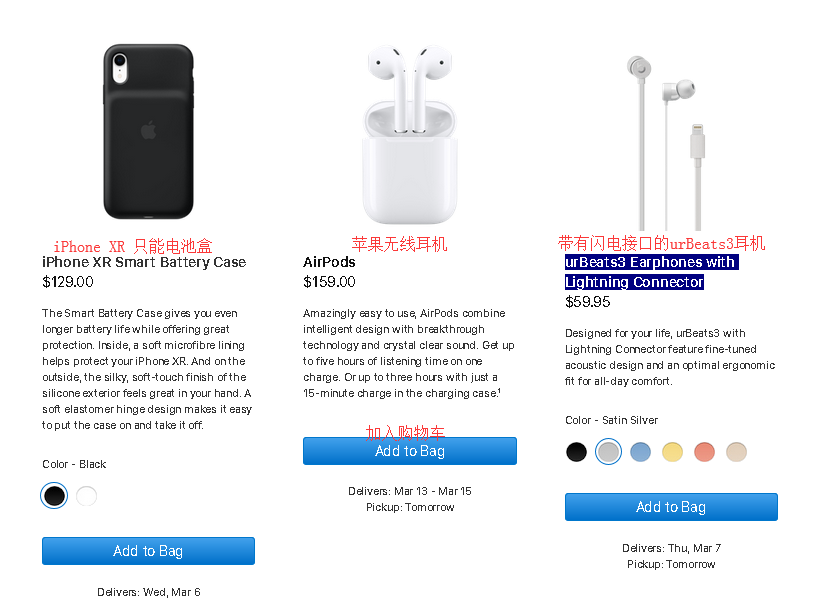Select White color for the Smart Battery Case
Viewport: 814px width, 604px height.
87,496
